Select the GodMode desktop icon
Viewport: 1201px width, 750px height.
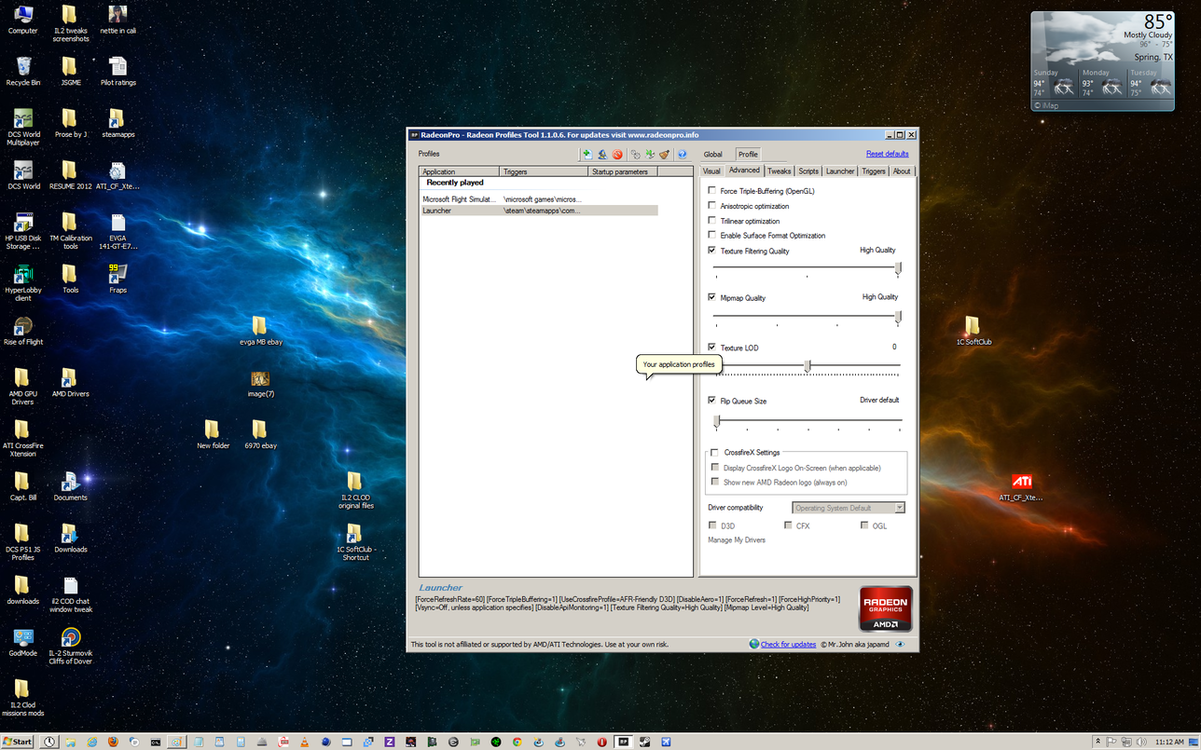[x=23, y=642]
